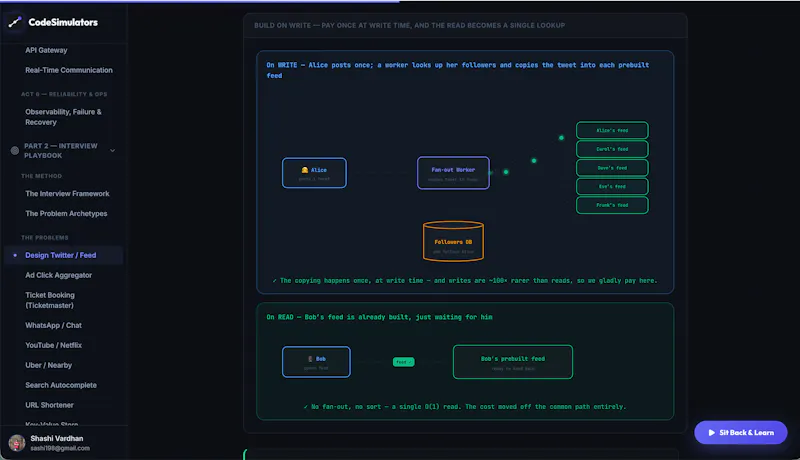
Task: Open the CodeSimulators home title
Action: tap(63, 22)
